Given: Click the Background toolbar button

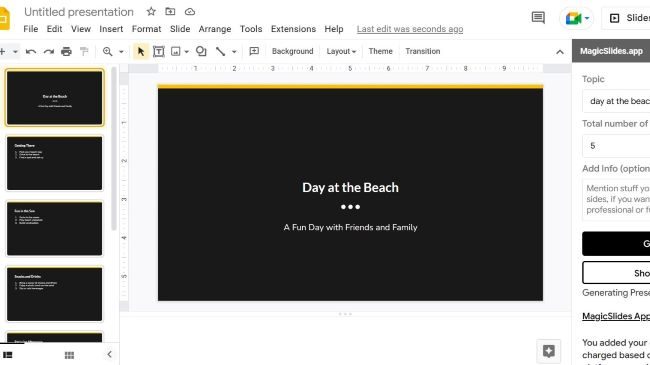Looking at the screenshot, I should (x=292, y=51).
